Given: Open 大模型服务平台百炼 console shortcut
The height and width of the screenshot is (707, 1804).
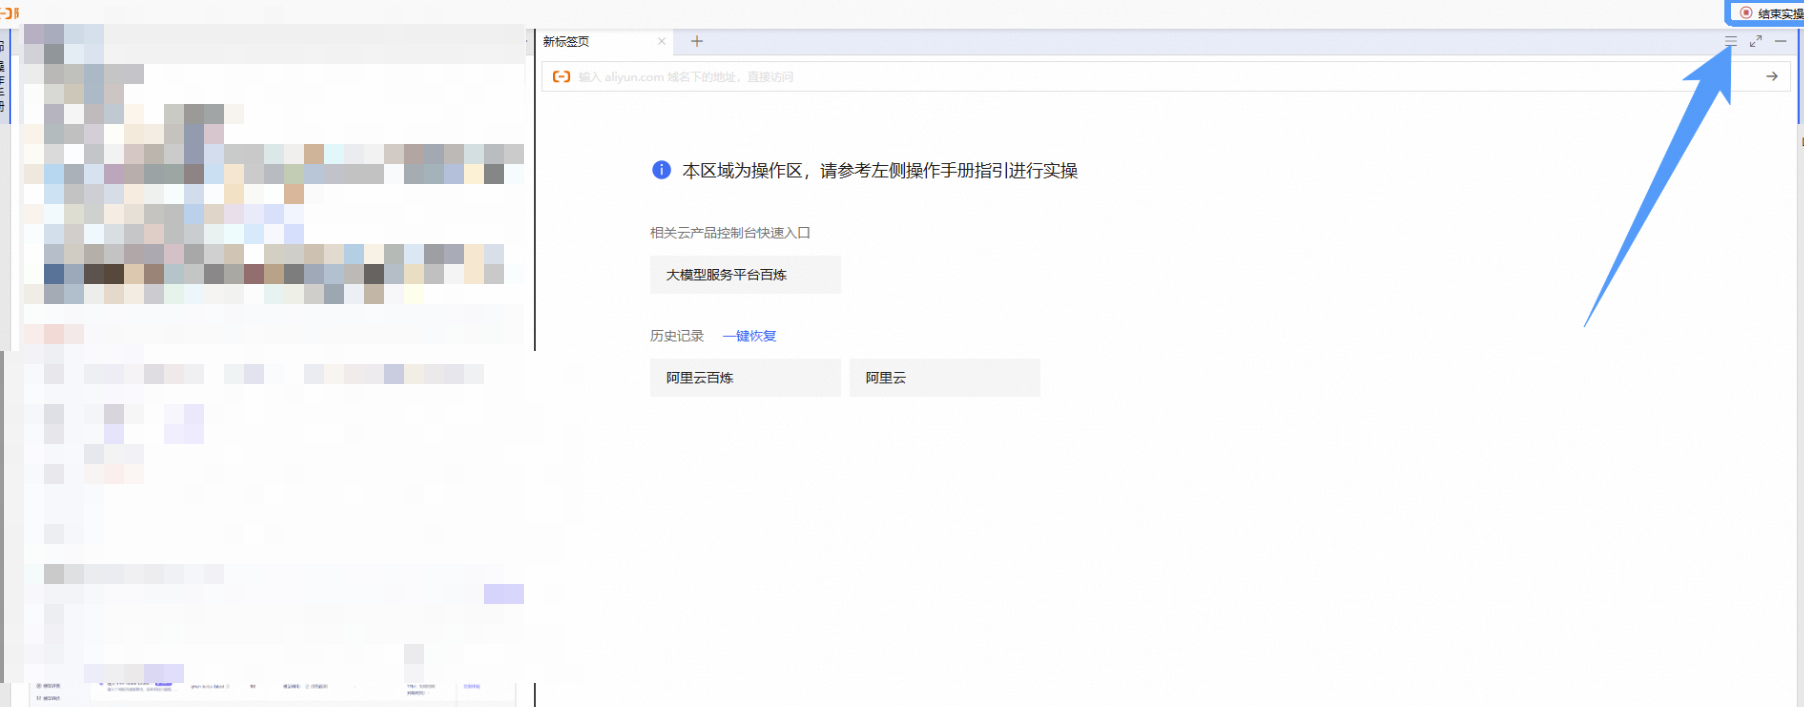Looking at the screenshot, I should point(745,275).
